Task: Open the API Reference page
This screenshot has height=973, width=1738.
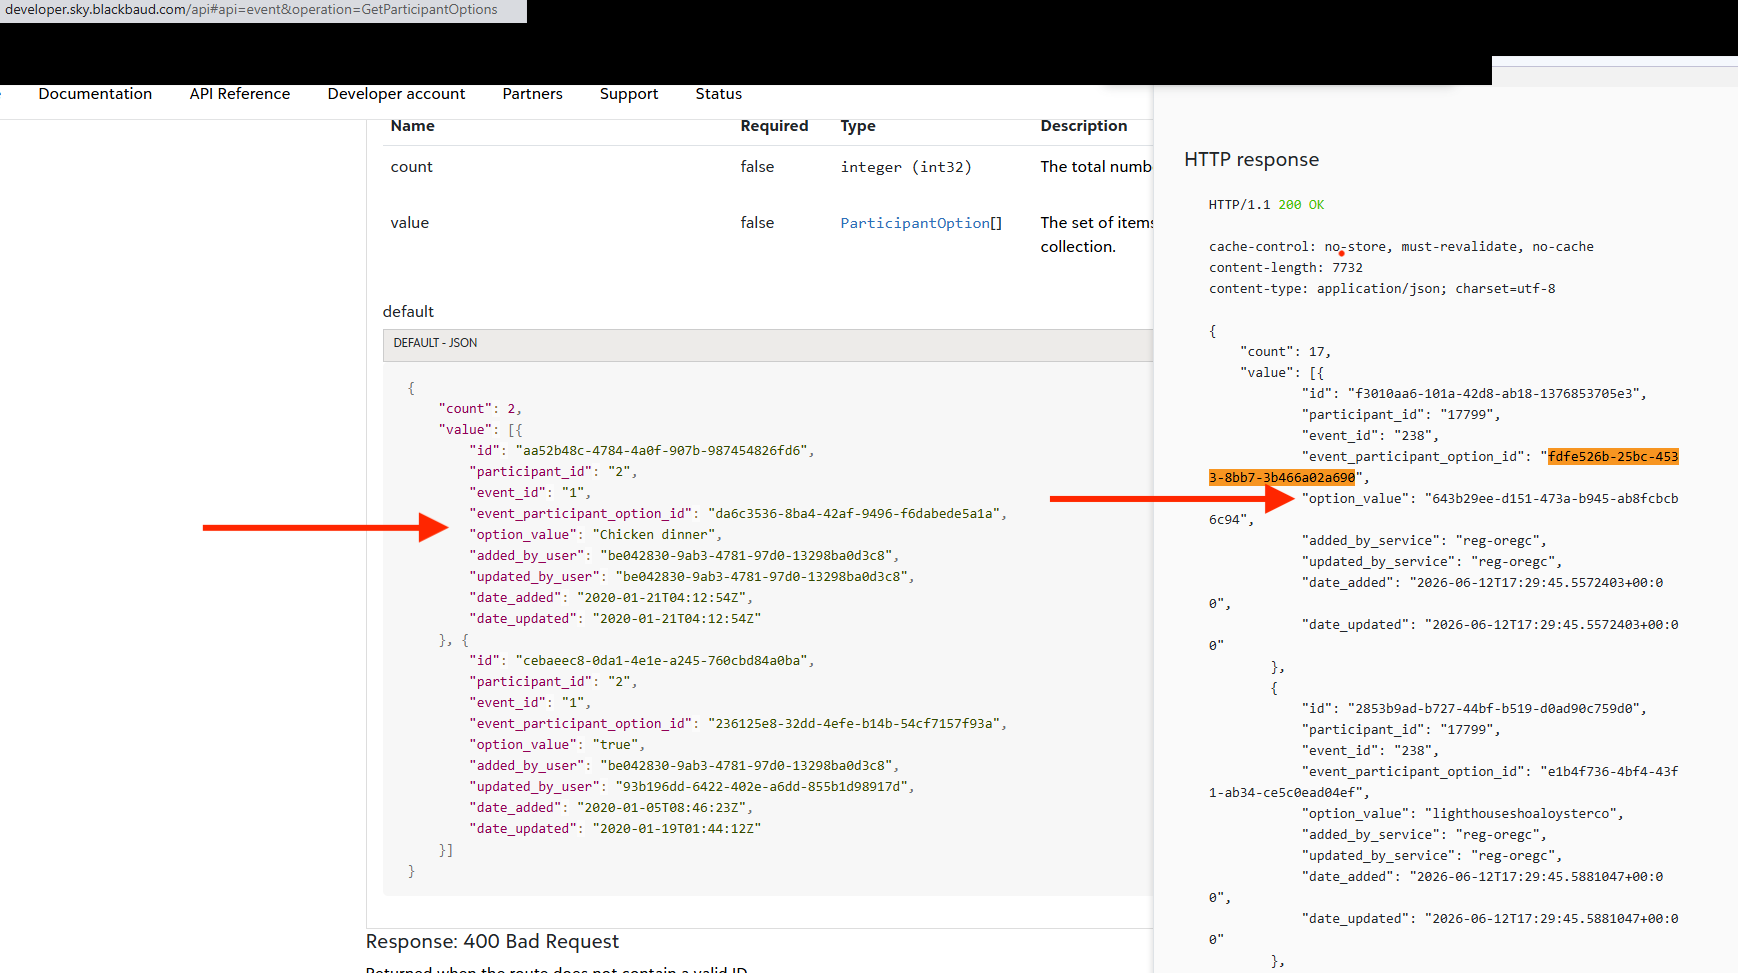Action: [x=240, y=94]
